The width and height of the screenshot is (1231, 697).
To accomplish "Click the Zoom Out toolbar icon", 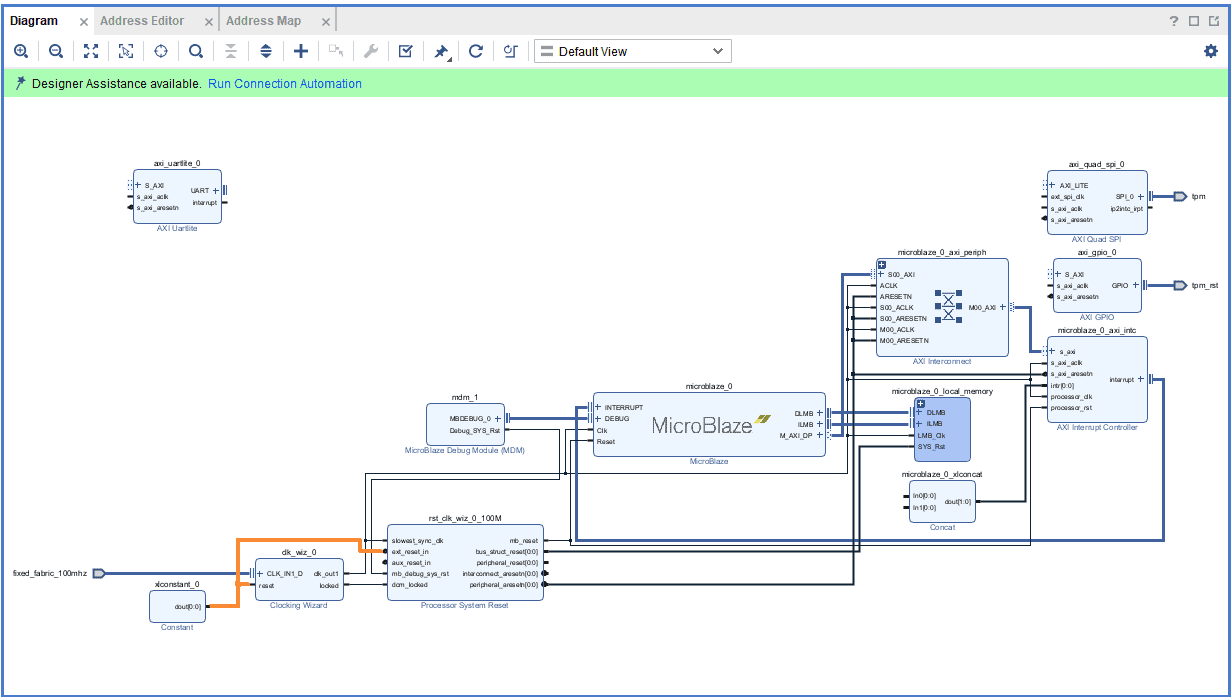I will [56, 51].
